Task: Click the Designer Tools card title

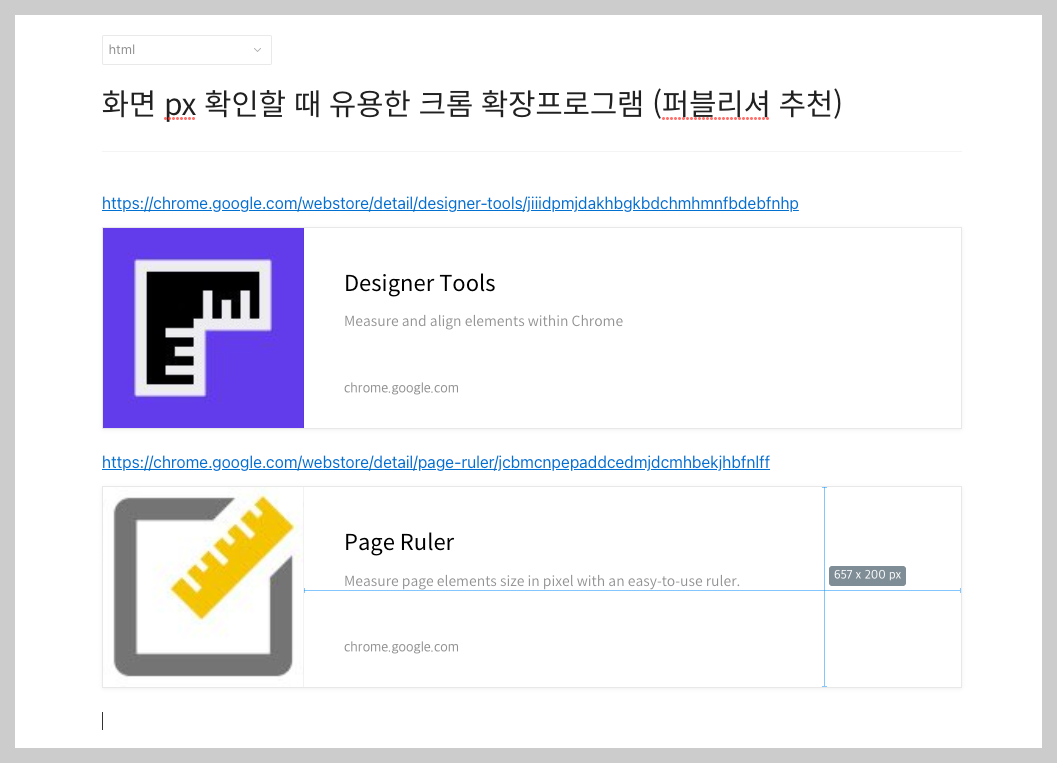Action: (419, 283)
